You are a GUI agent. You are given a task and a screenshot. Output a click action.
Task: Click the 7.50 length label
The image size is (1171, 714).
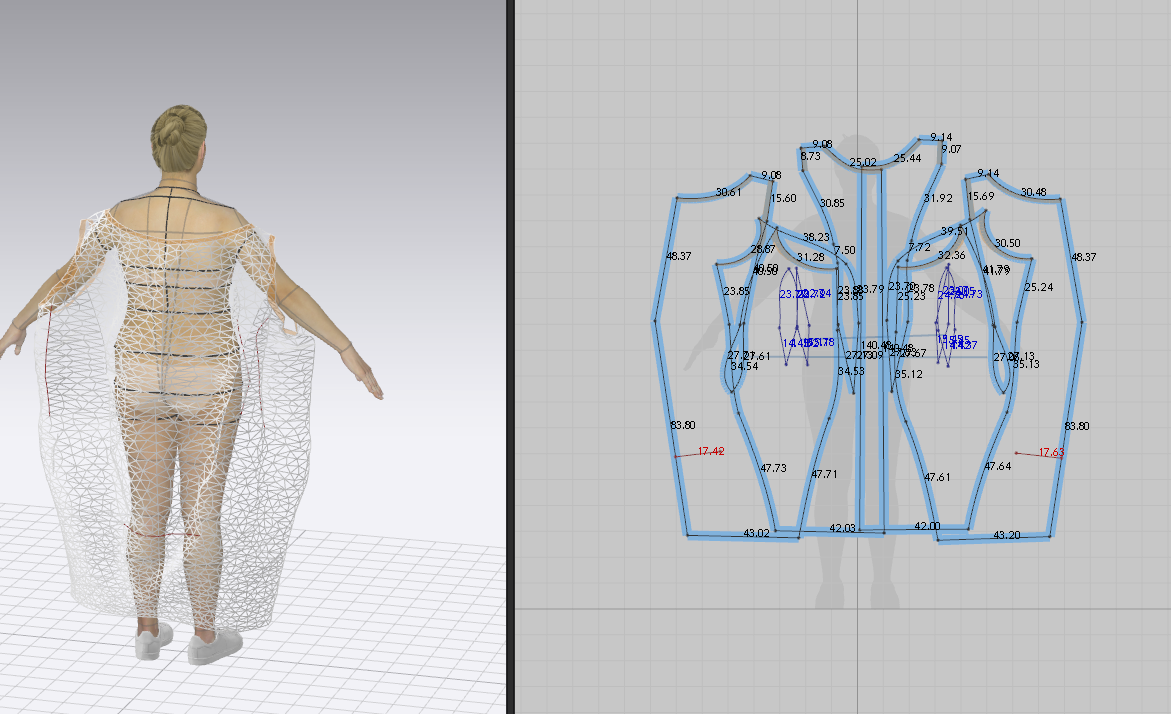coord(845,249)
